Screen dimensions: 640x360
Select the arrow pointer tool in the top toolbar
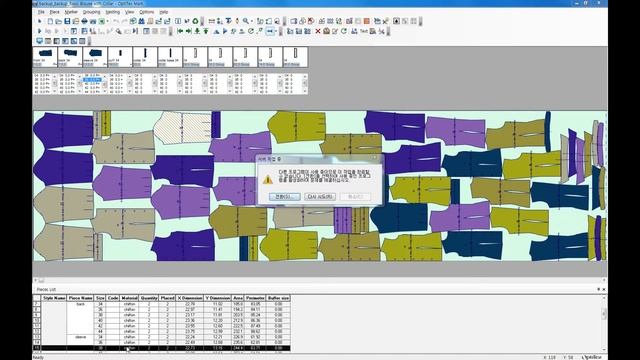click(x=40, y=21)
